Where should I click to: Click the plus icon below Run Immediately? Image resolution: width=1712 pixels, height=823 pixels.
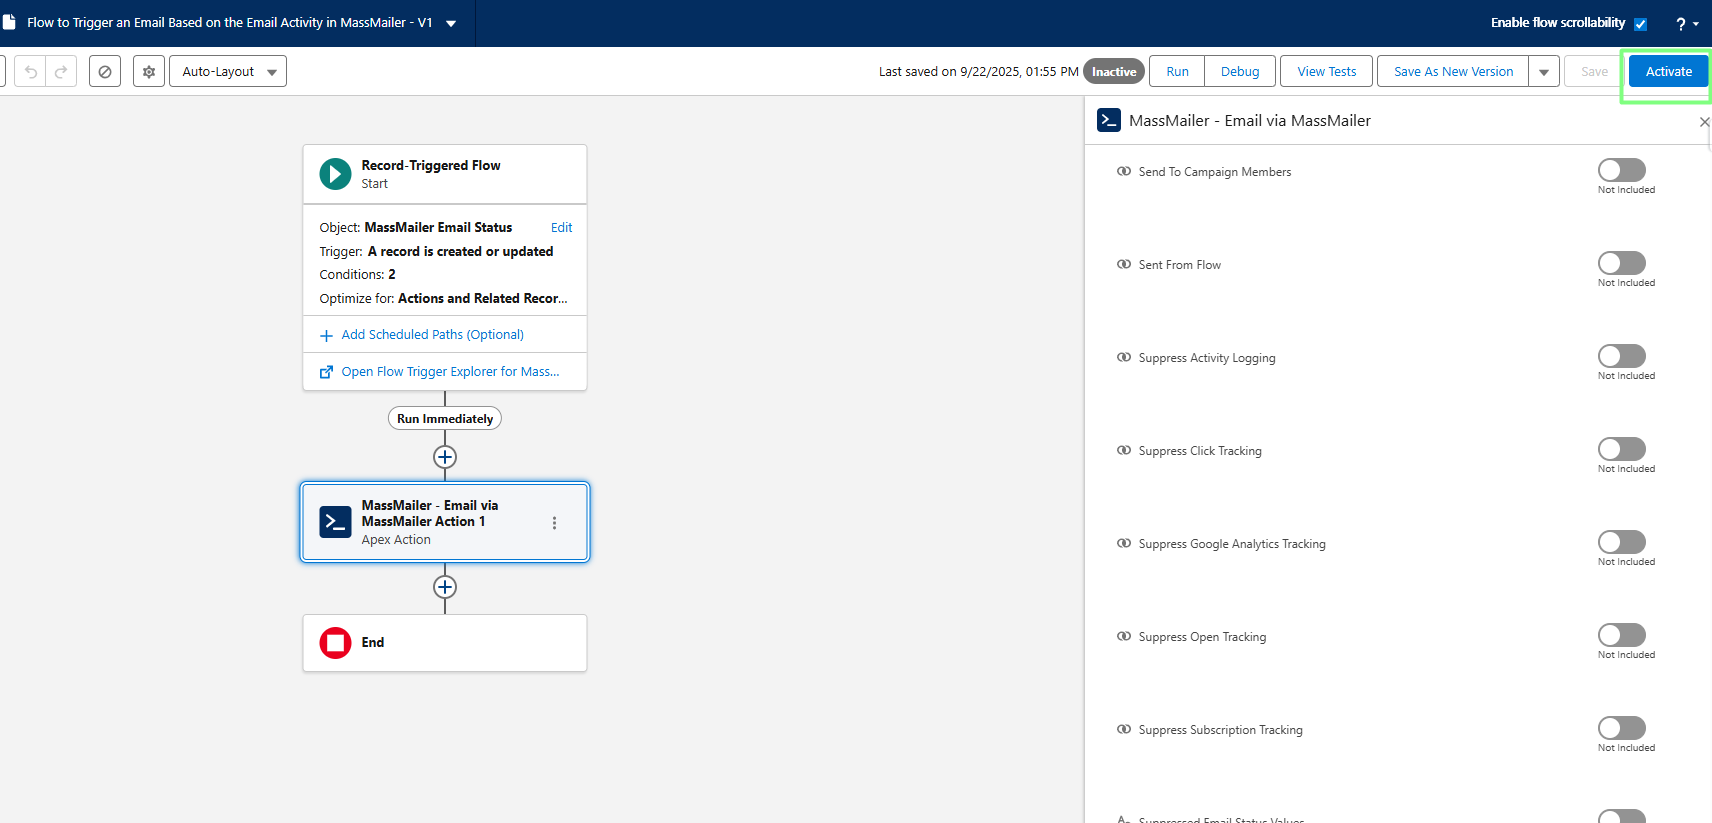coord(445,457)
